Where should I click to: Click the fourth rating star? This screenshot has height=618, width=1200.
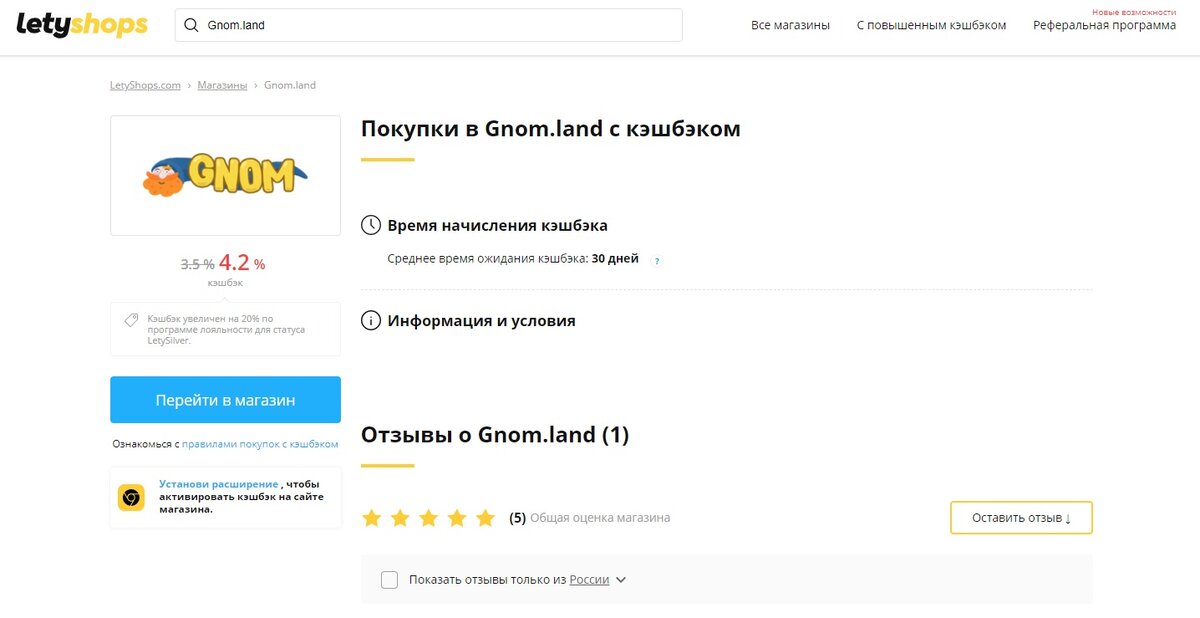coord(457,518)
